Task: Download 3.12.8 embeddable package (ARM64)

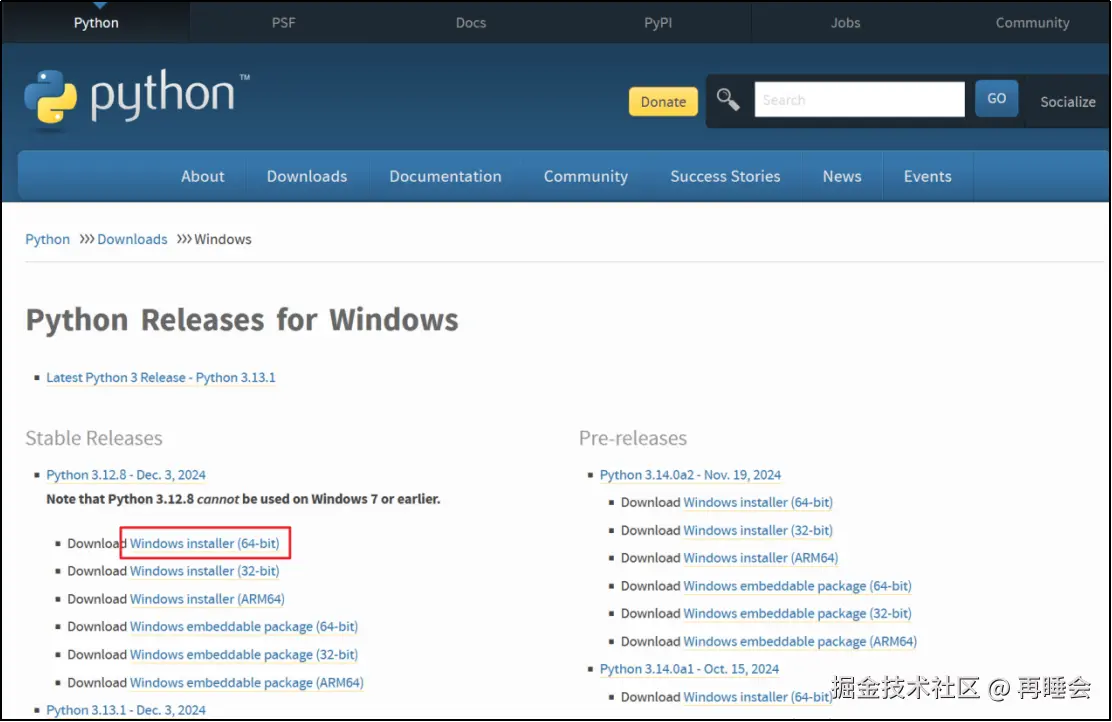Action: coord(247,682)
